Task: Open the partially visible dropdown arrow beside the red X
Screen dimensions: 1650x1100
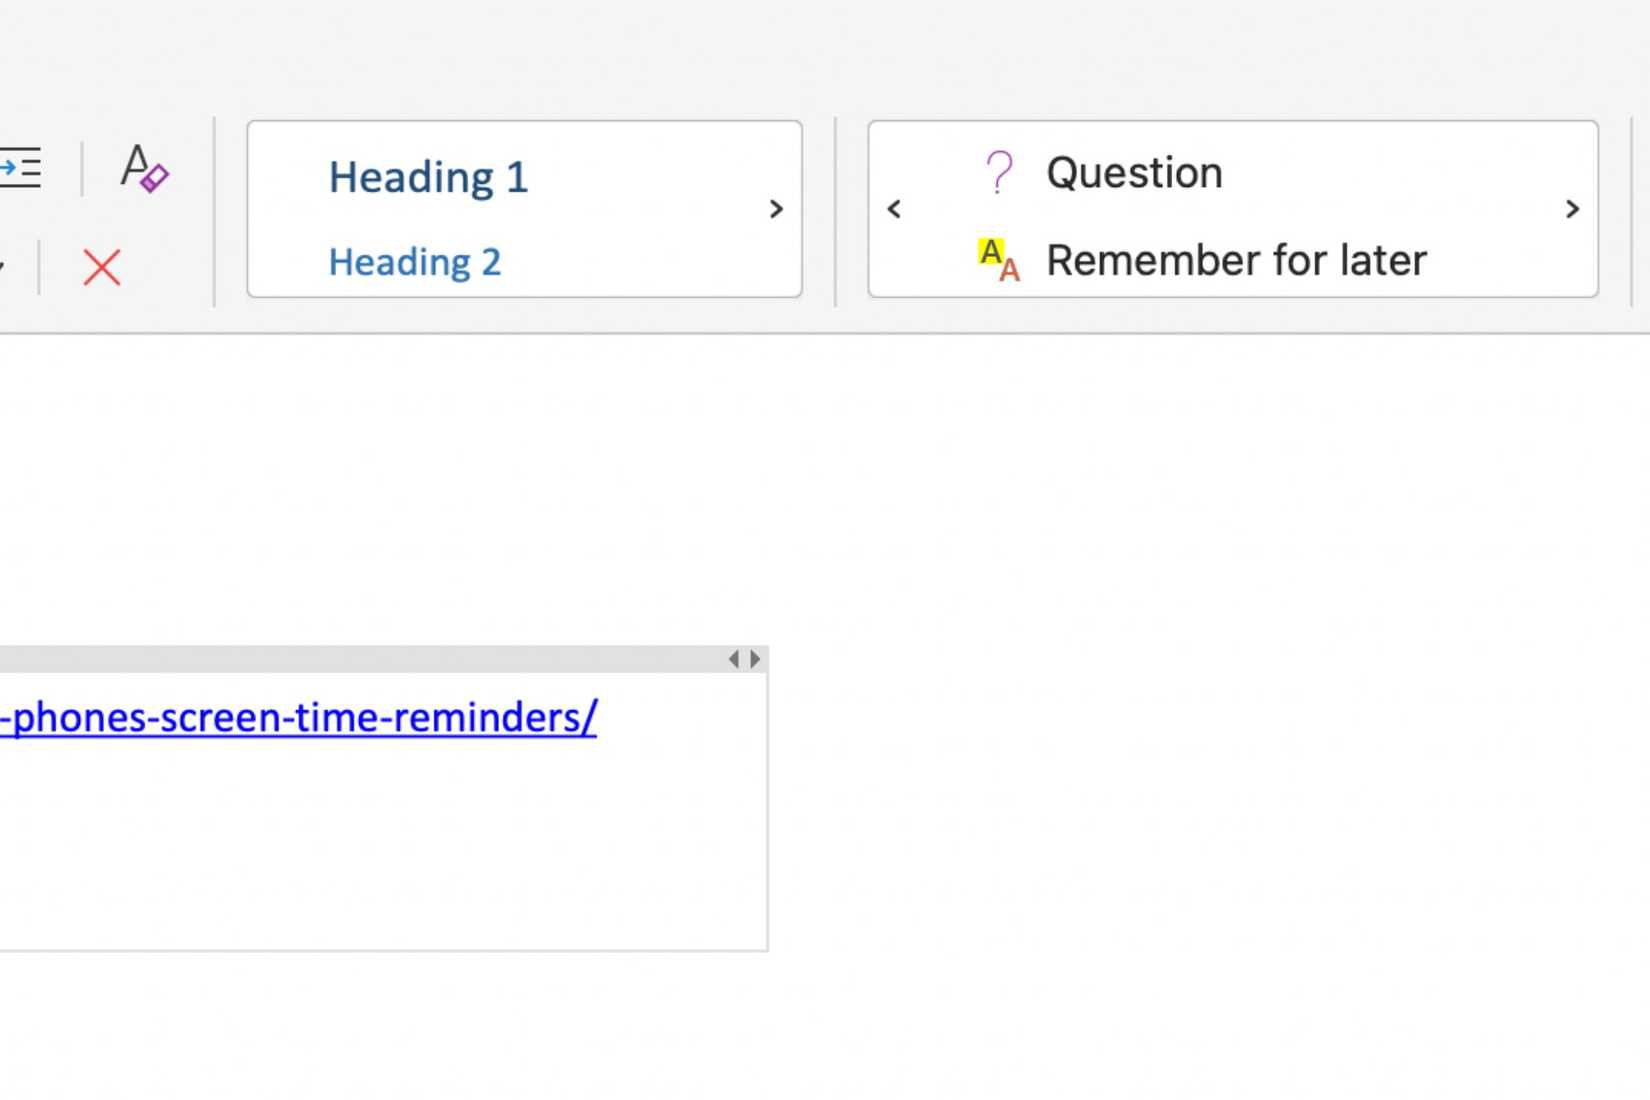Action: (x=3, y=267)
